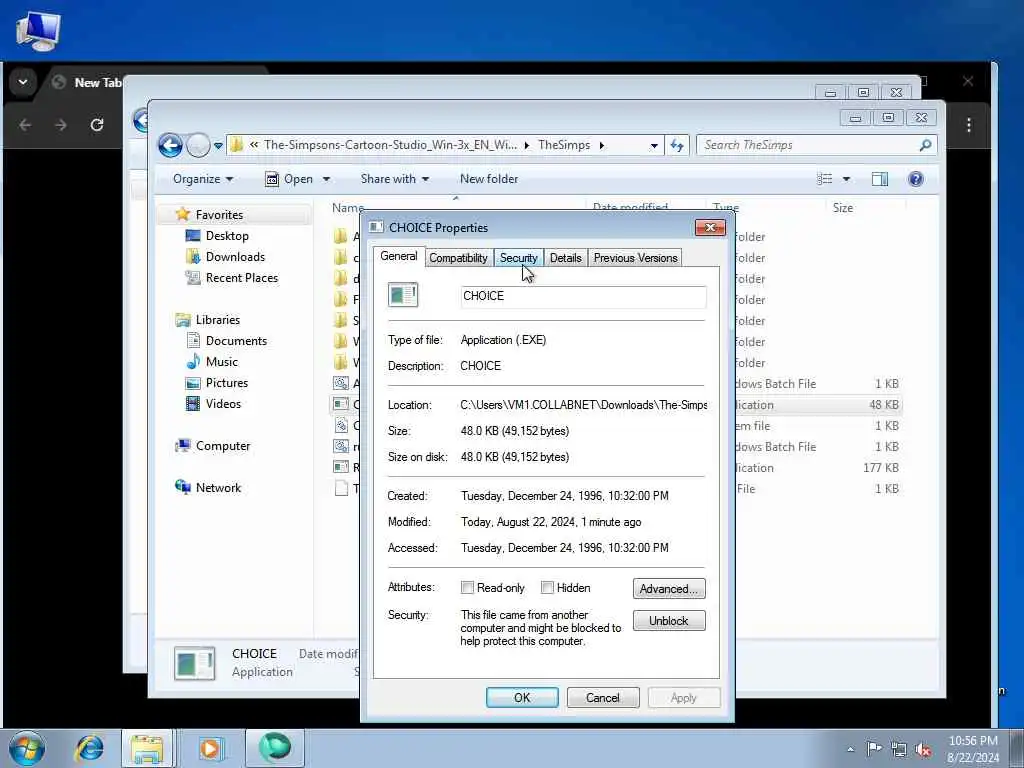Open the Previous Versions tab

tap(635, 258)
